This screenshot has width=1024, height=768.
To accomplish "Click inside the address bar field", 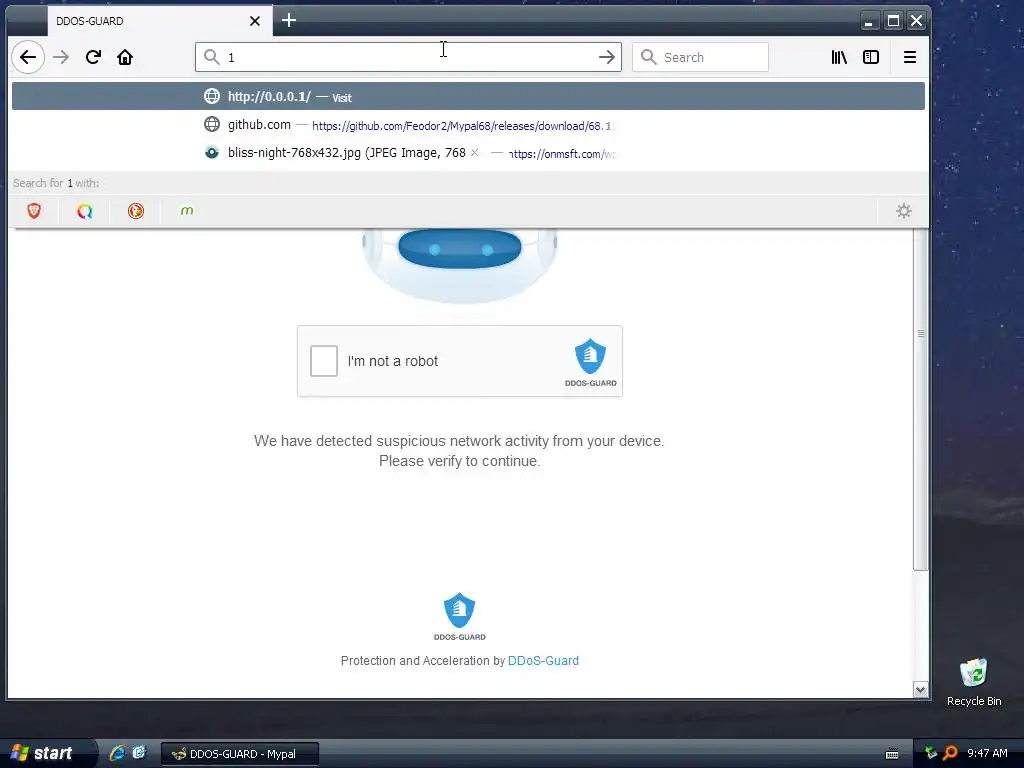I will coord(408,57).
